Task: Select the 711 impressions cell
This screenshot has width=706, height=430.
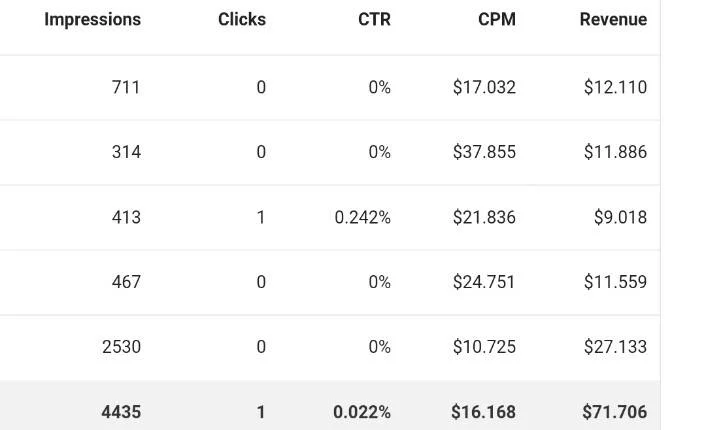Action: coord(126,87)
